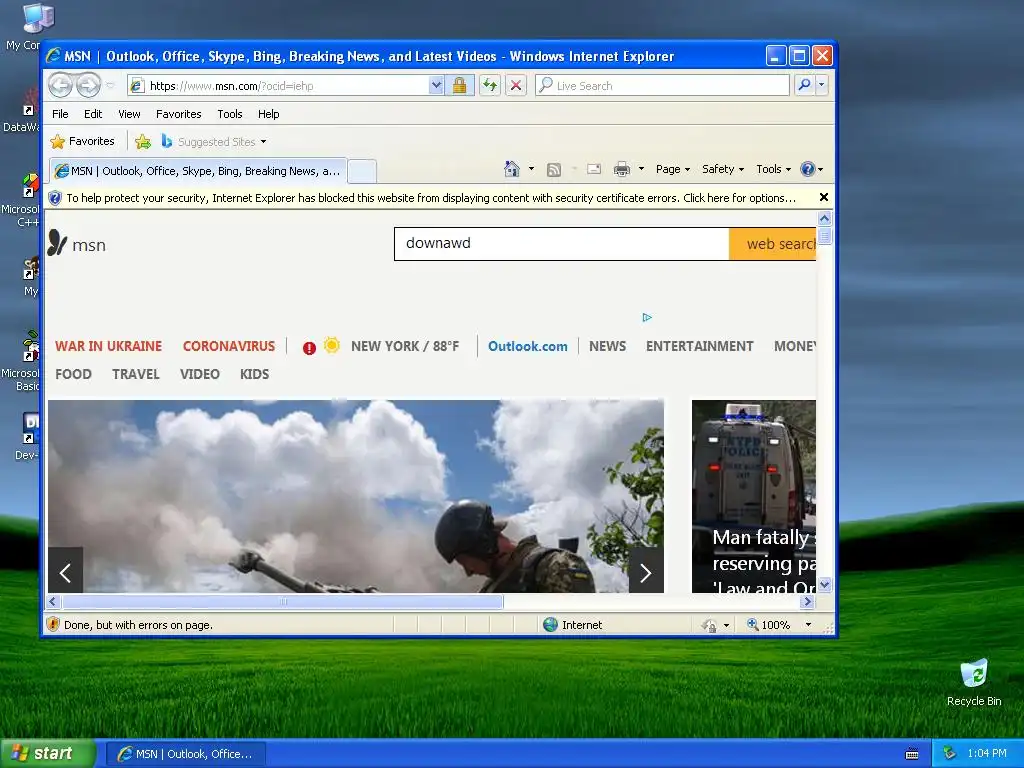The width and height of the screenshot is (1024, 768).
Task: Click inside the Live Search box
Action: tap(662, 86)
